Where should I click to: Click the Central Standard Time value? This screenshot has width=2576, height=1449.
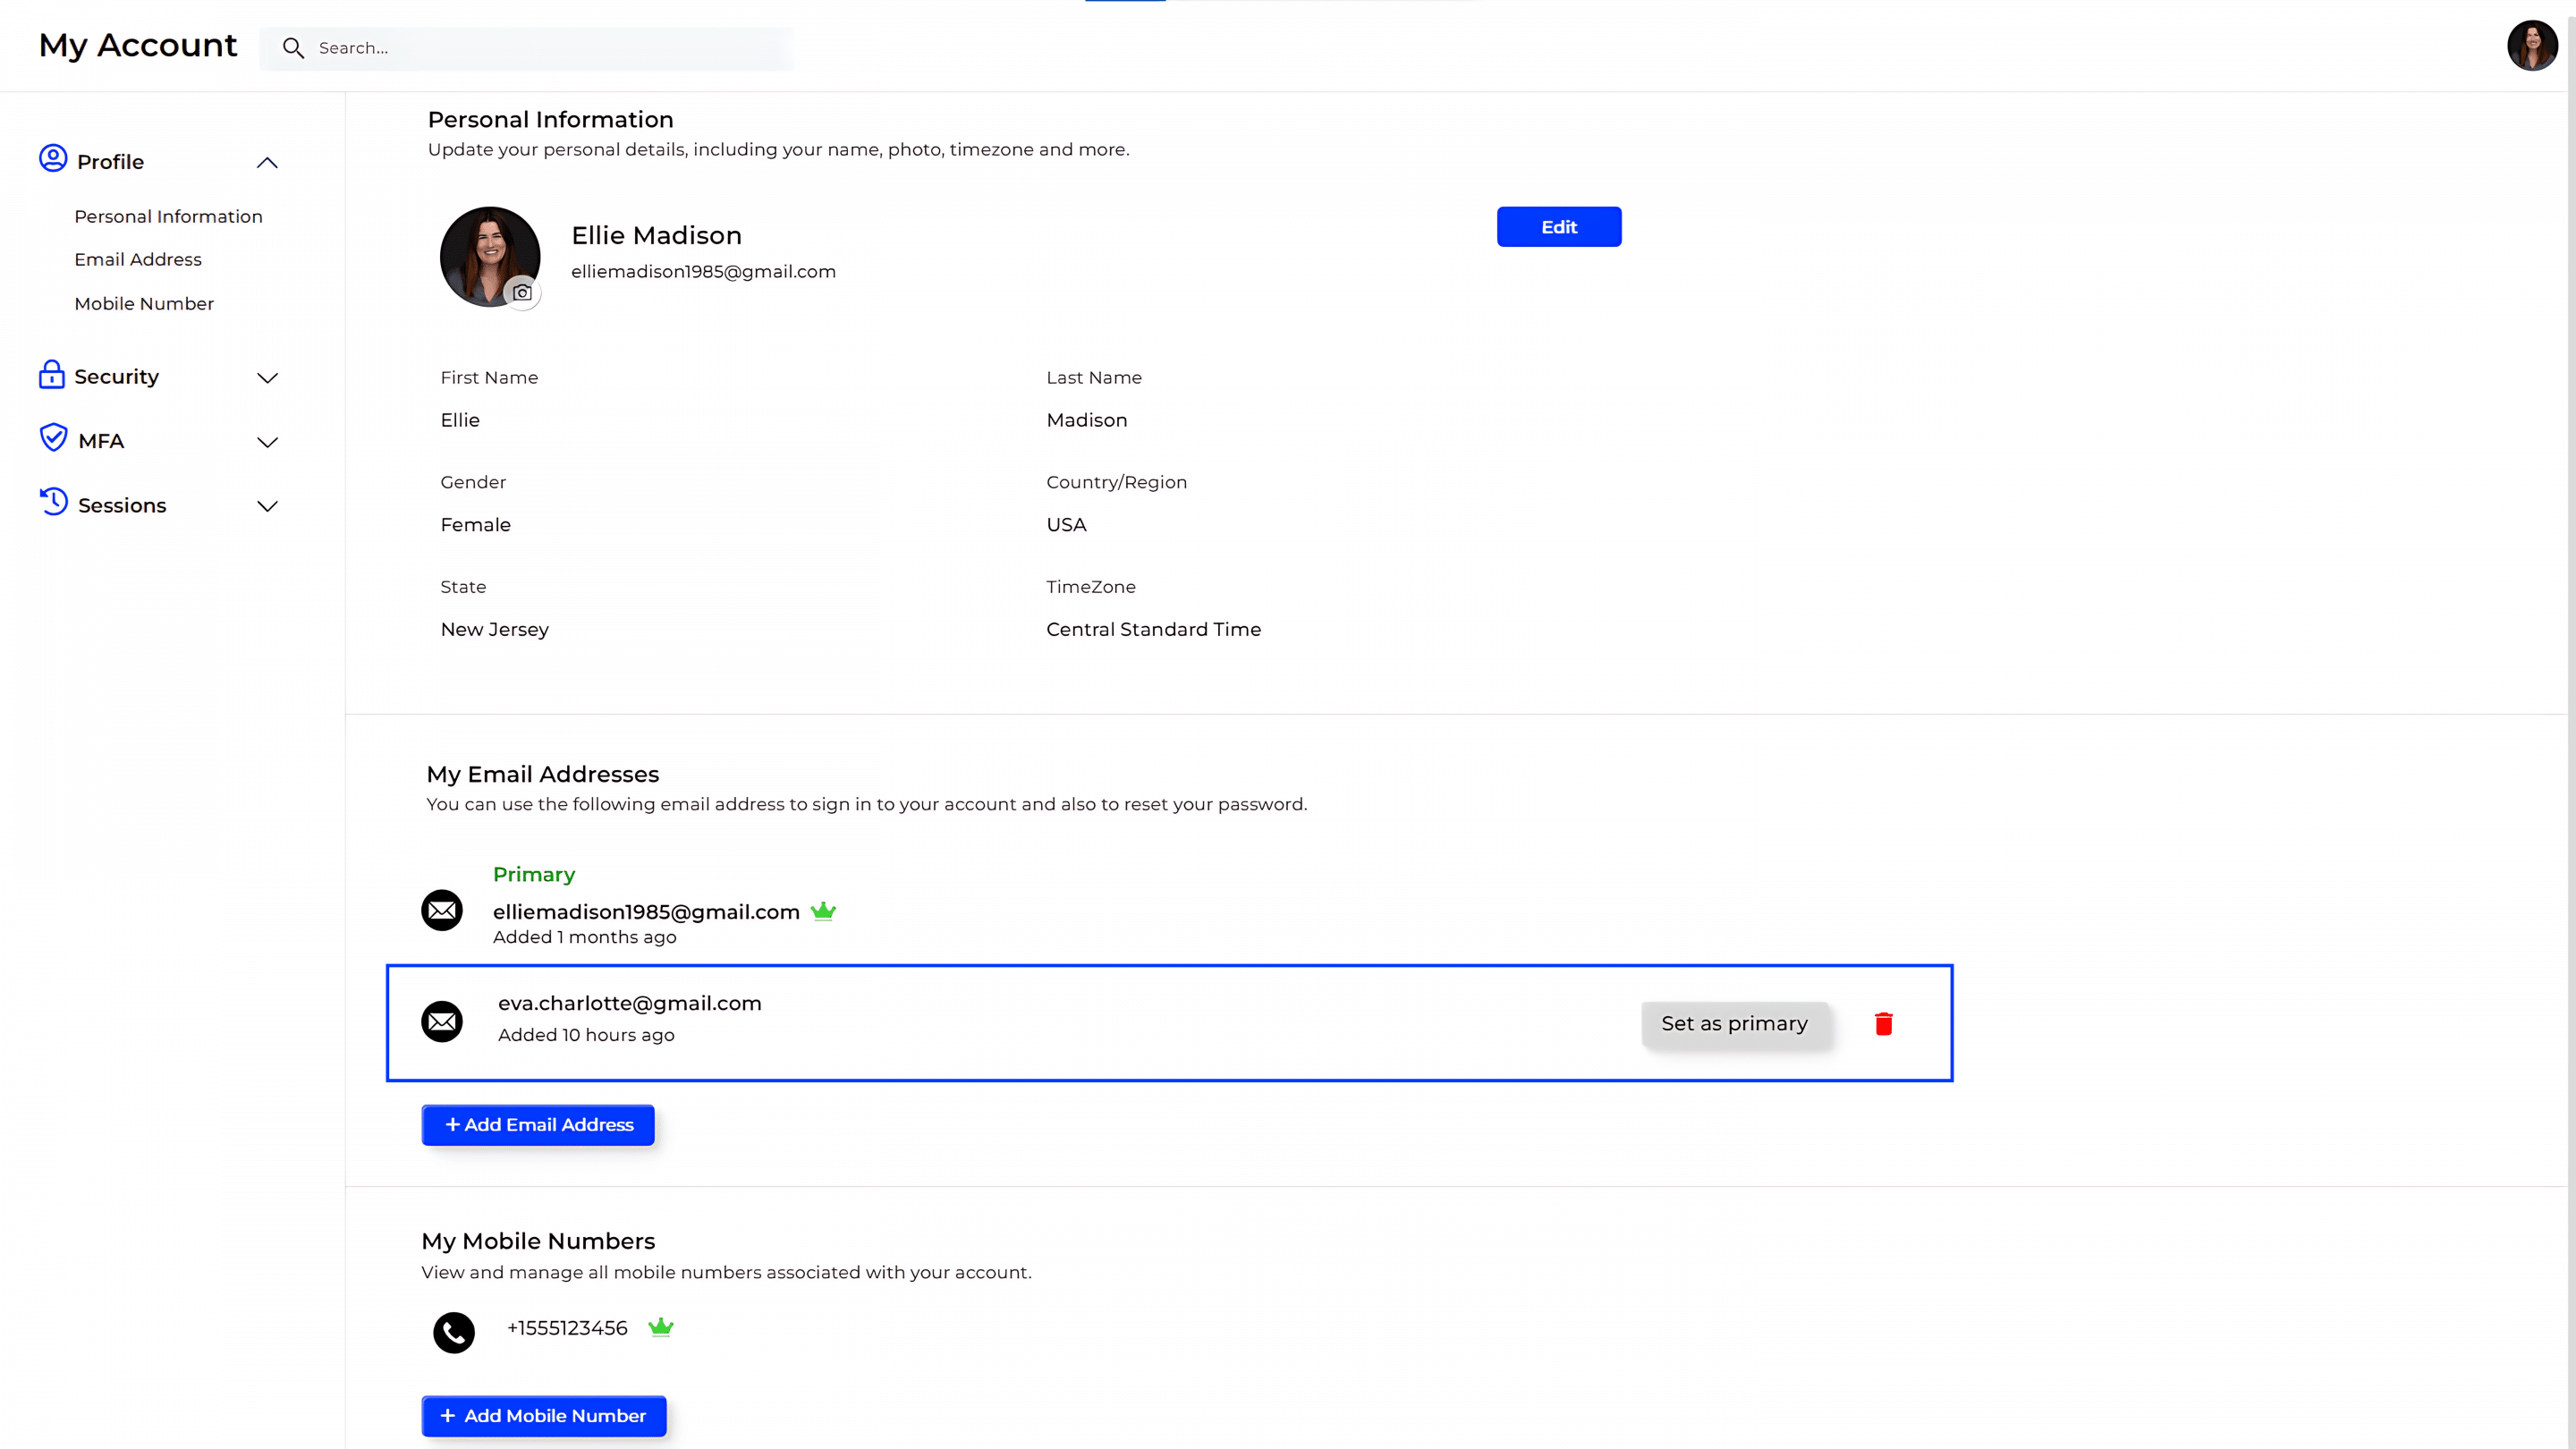pyautogui.click(x=1154, y=629)
